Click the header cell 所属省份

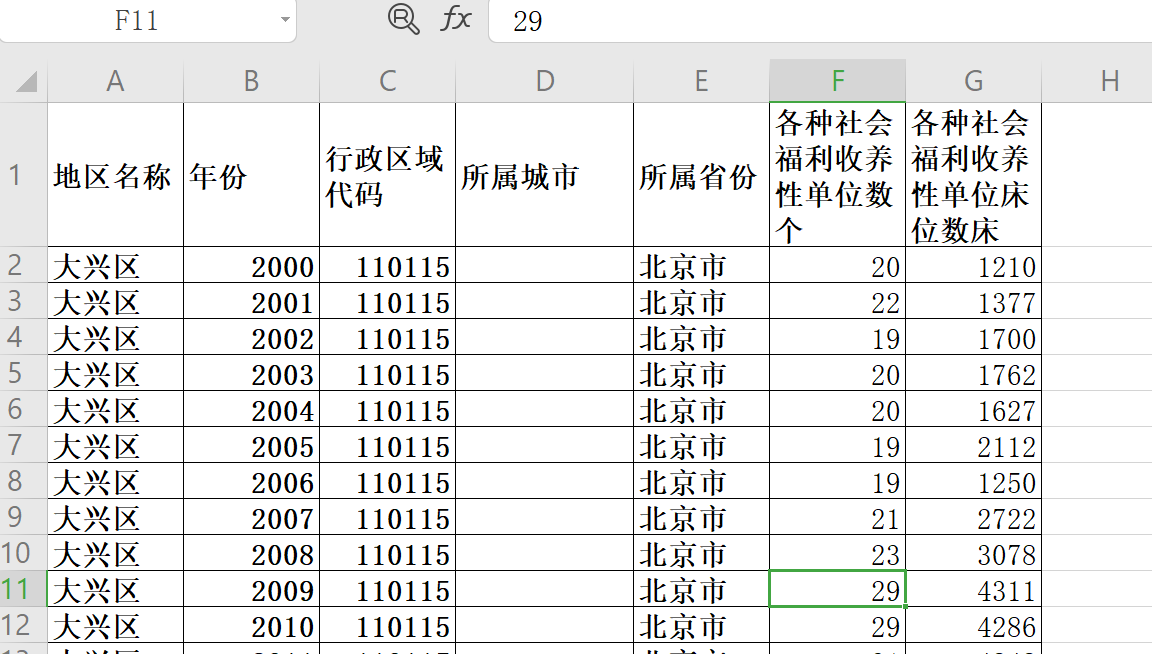tap(702, 175)
